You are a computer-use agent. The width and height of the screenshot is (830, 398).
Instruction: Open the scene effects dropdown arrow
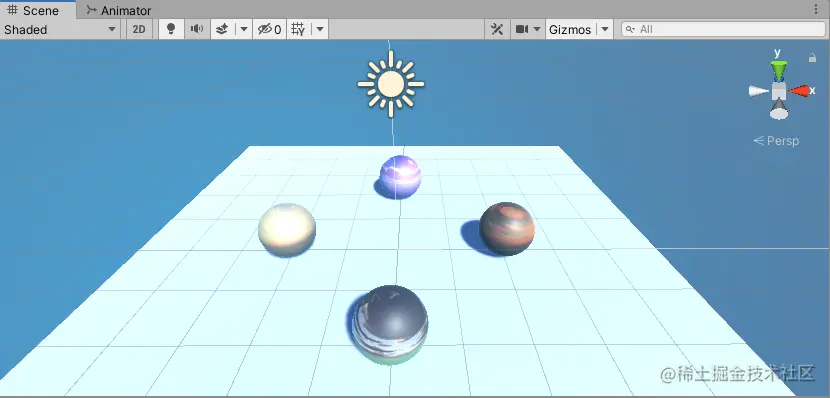pos(243,29)
